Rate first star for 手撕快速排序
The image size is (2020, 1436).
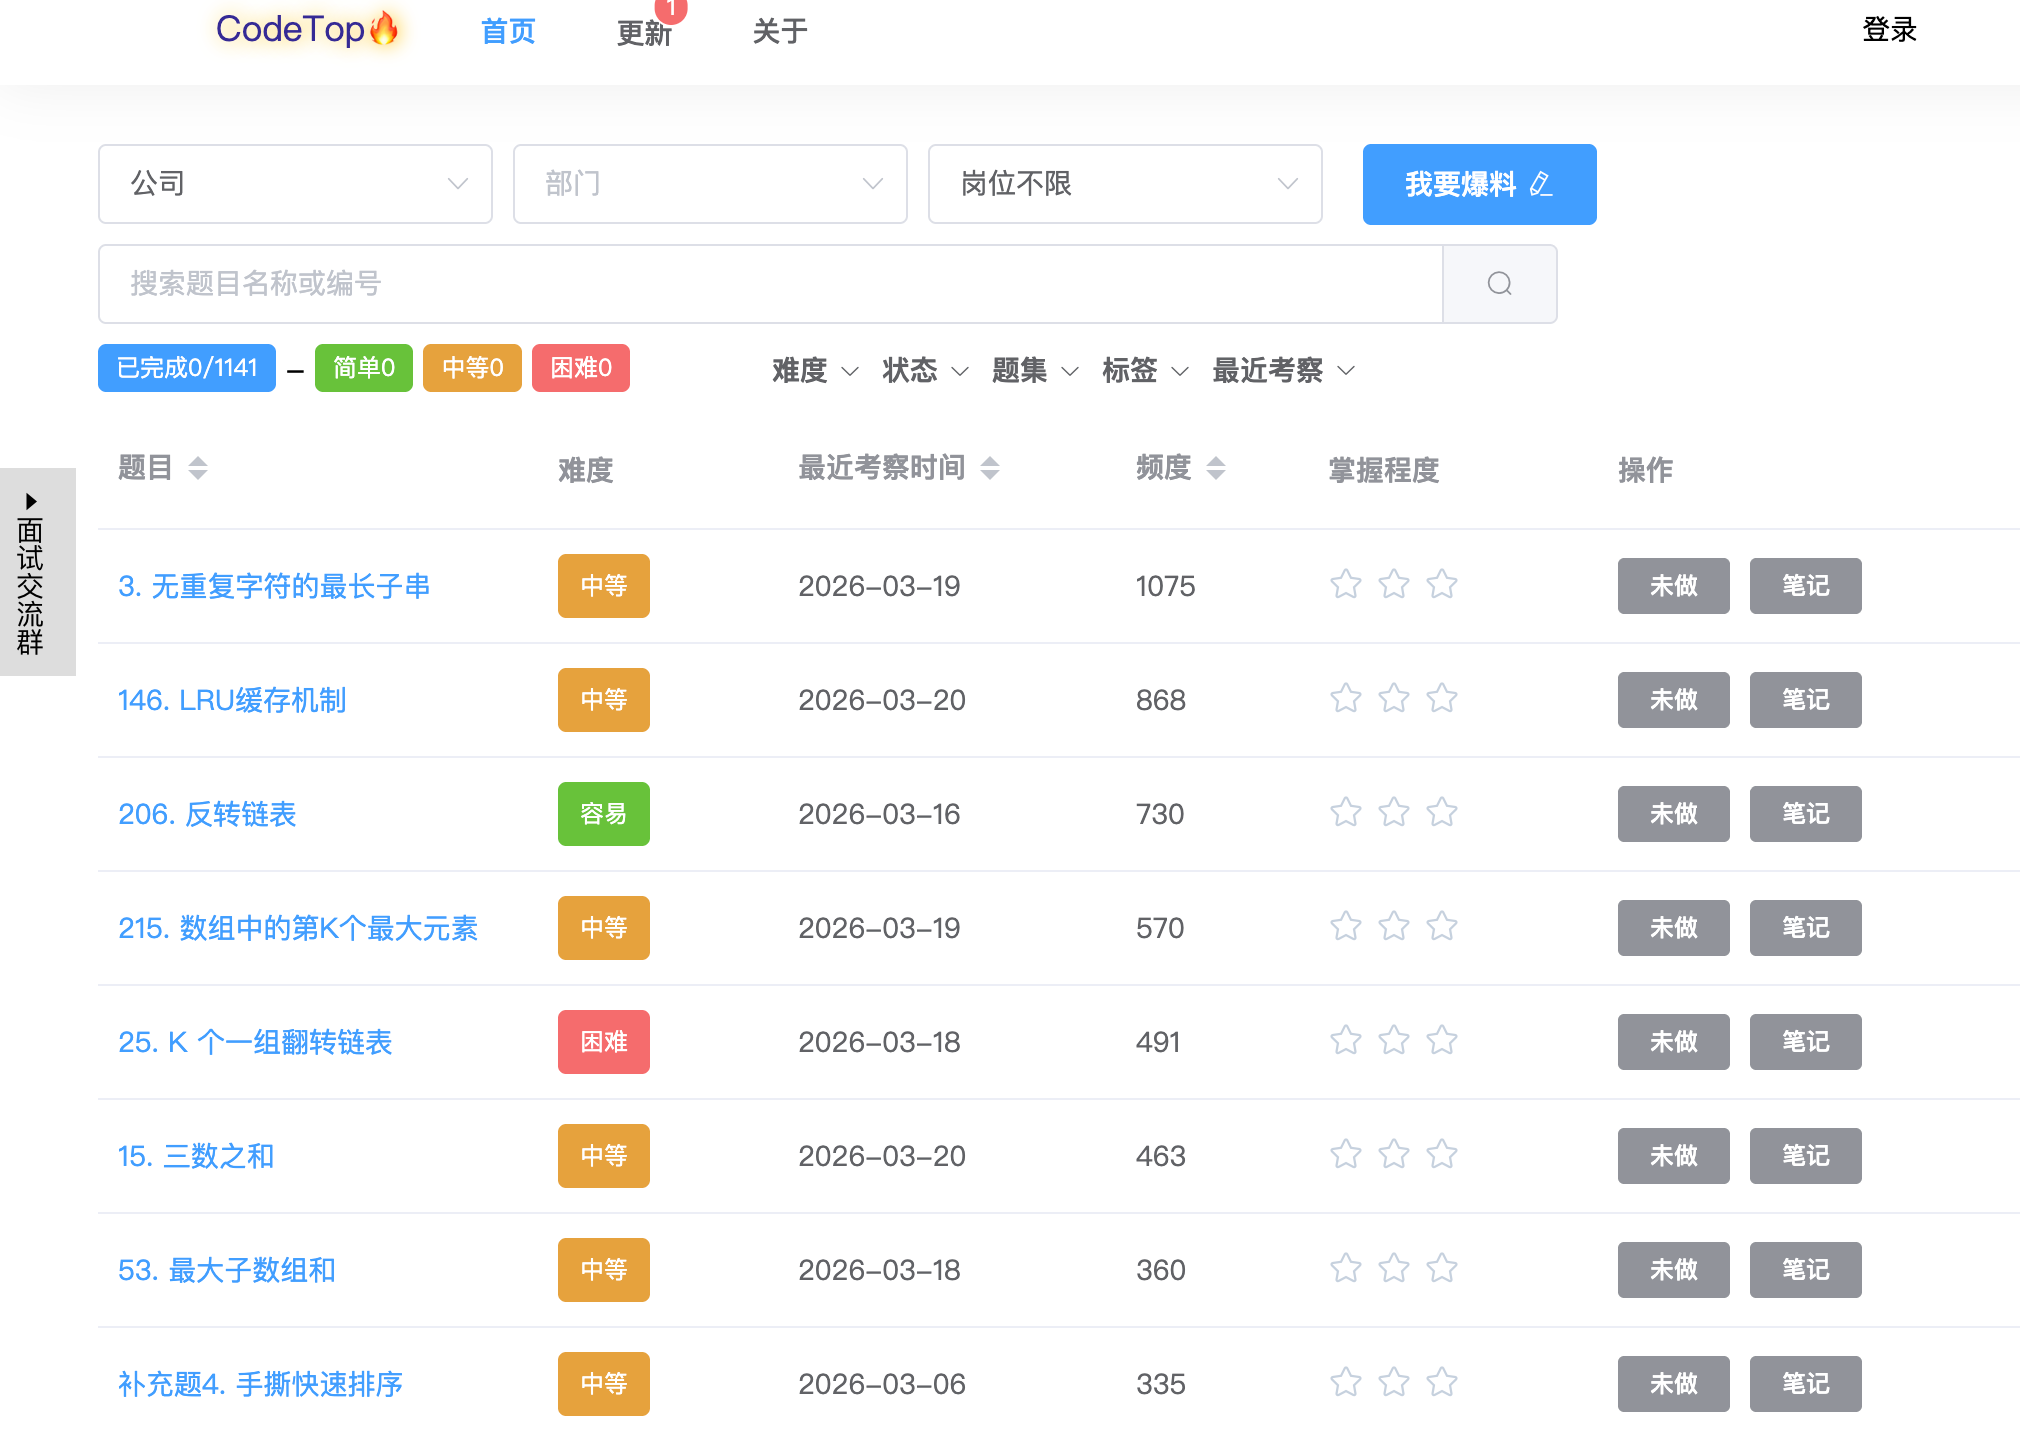(1346, 1382)
